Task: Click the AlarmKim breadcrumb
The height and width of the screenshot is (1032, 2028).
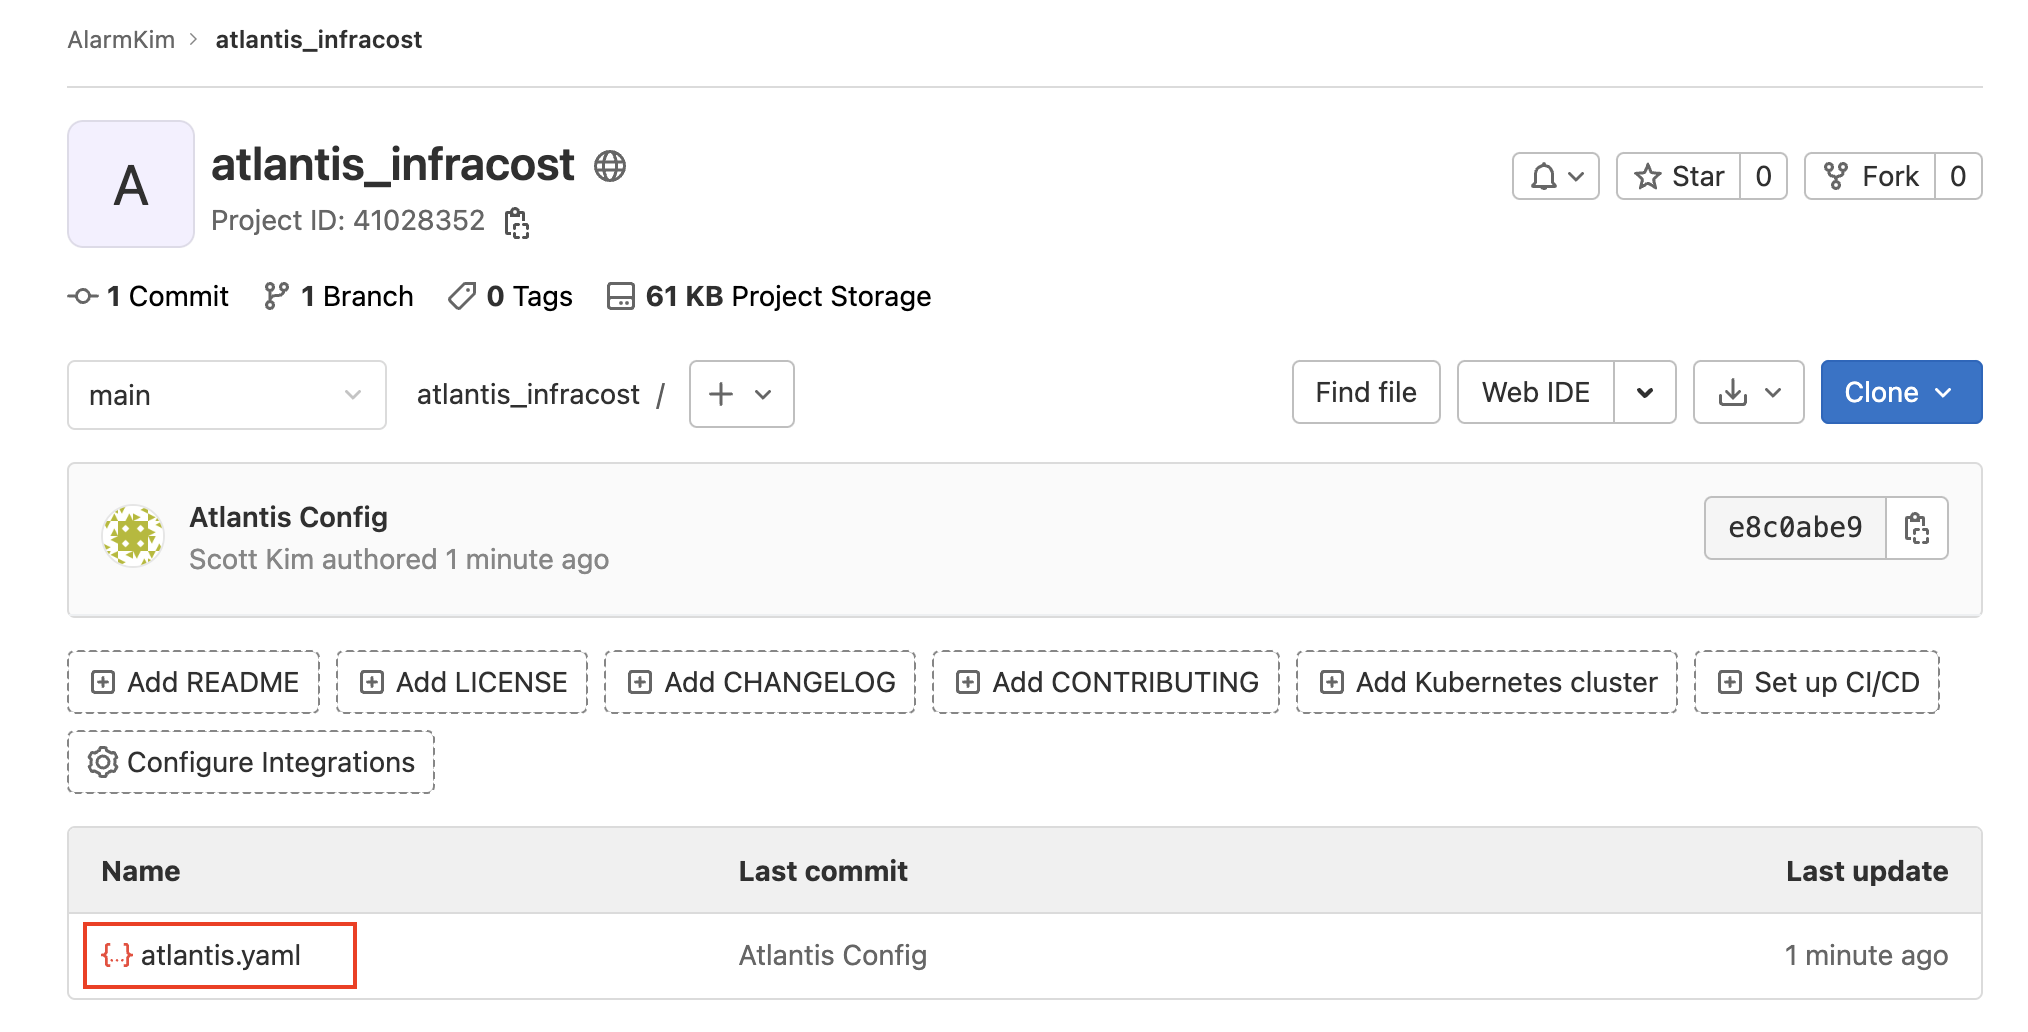Action: coord(121,40)
